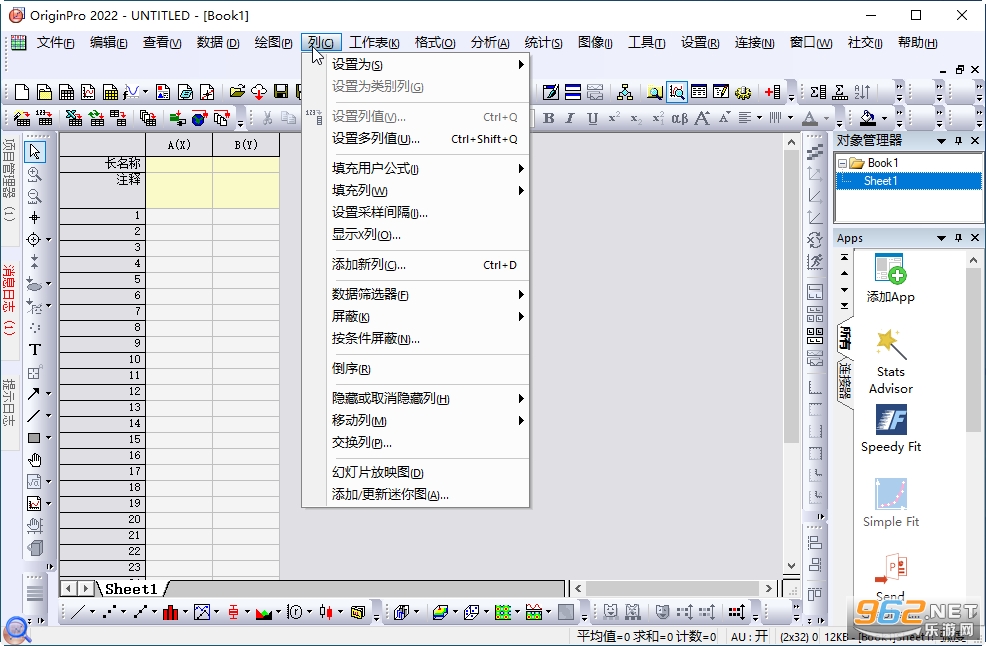Click the Save project icon
The height and width of the screenshot is (646, 986).
click(280, 92)
